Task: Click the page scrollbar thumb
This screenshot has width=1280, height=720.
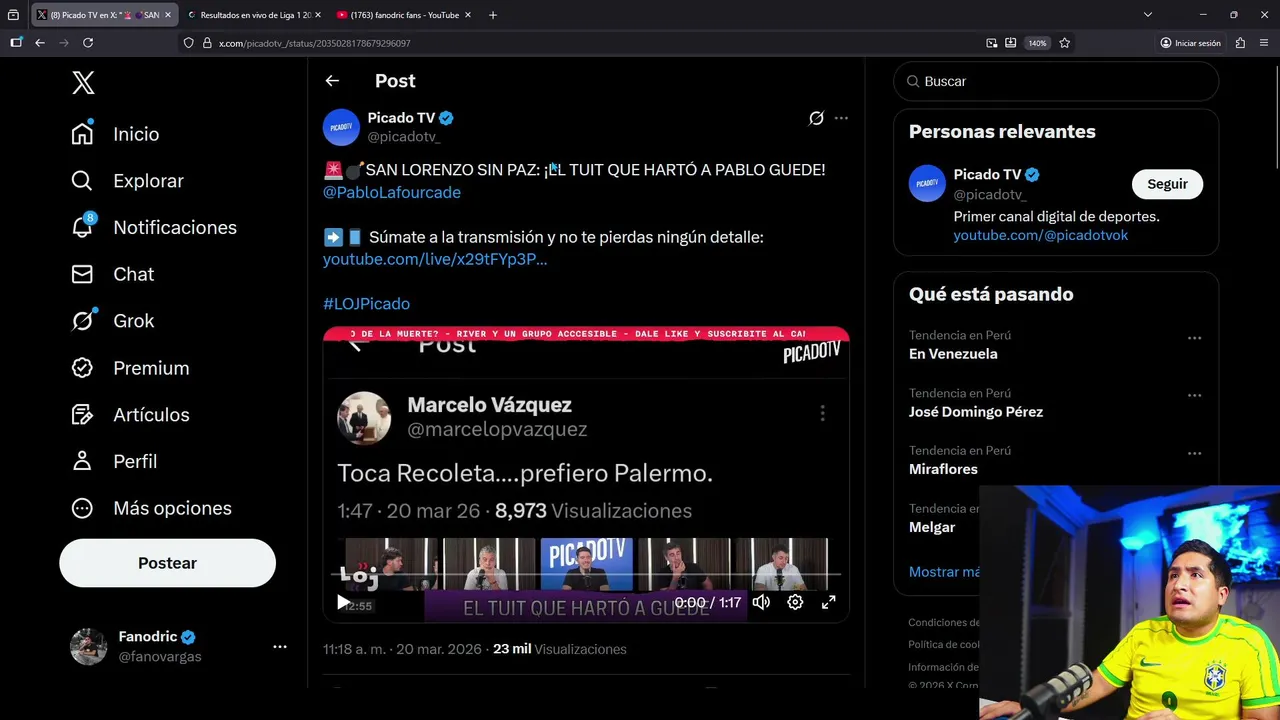Action: pyautogui.click(x=1275, y=116)
